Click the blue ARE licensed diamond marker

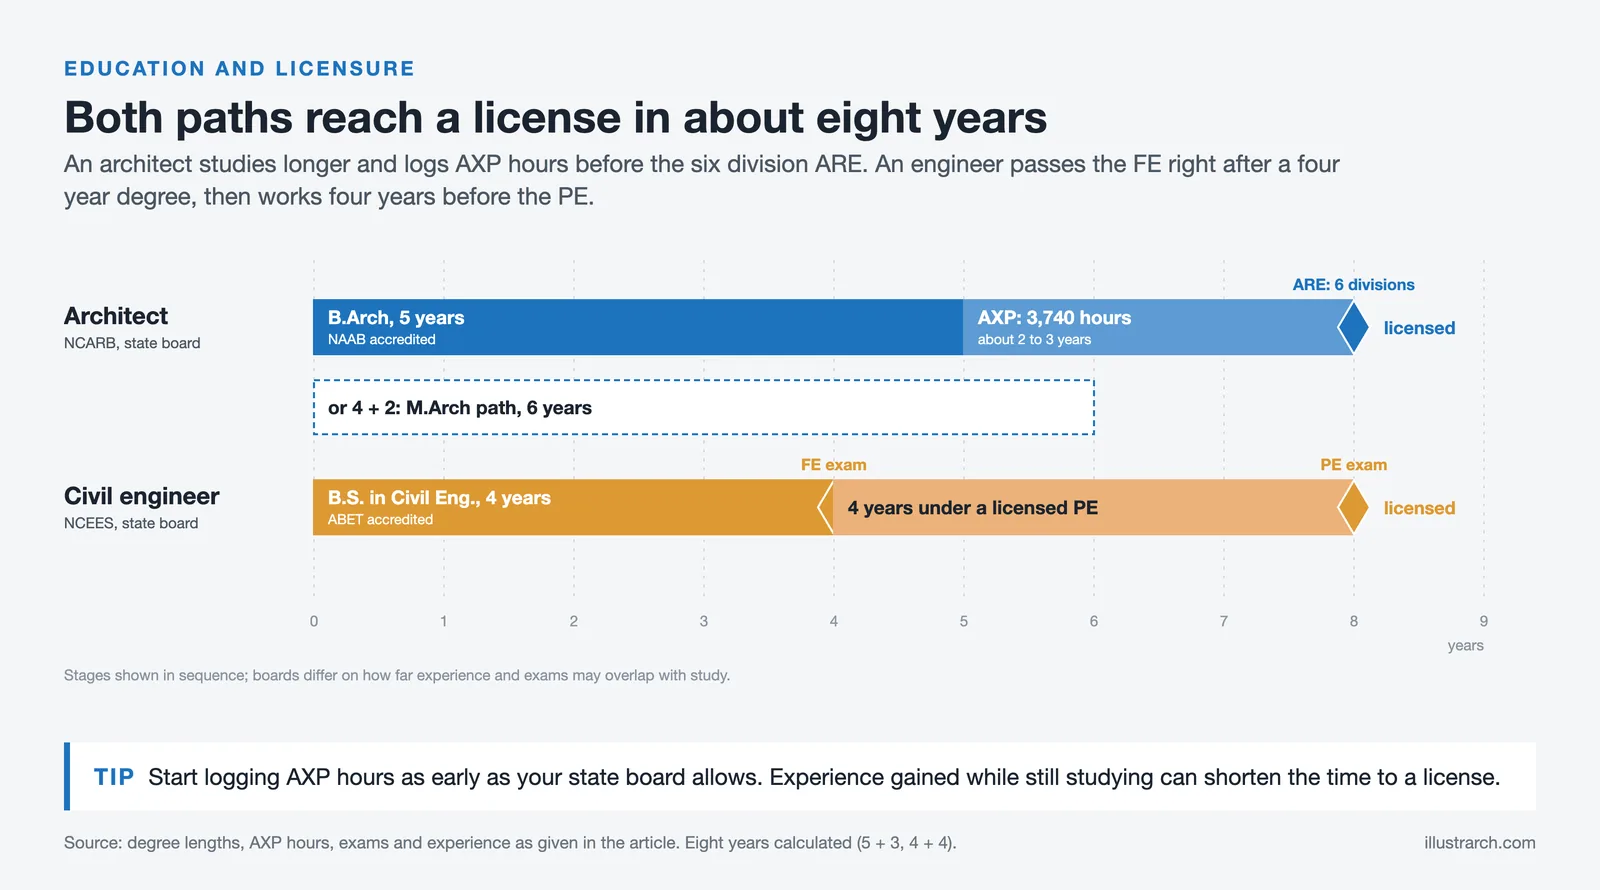(1353, 327)
